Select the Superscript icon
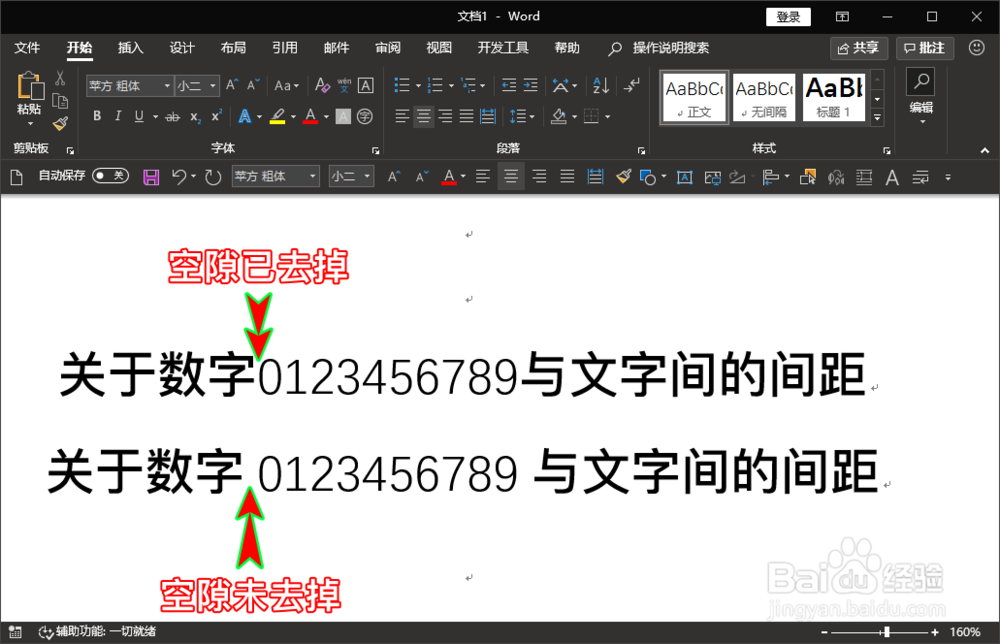Image resolution: width=1000 pixels, height=644 pixels. [x=217, y=116]
